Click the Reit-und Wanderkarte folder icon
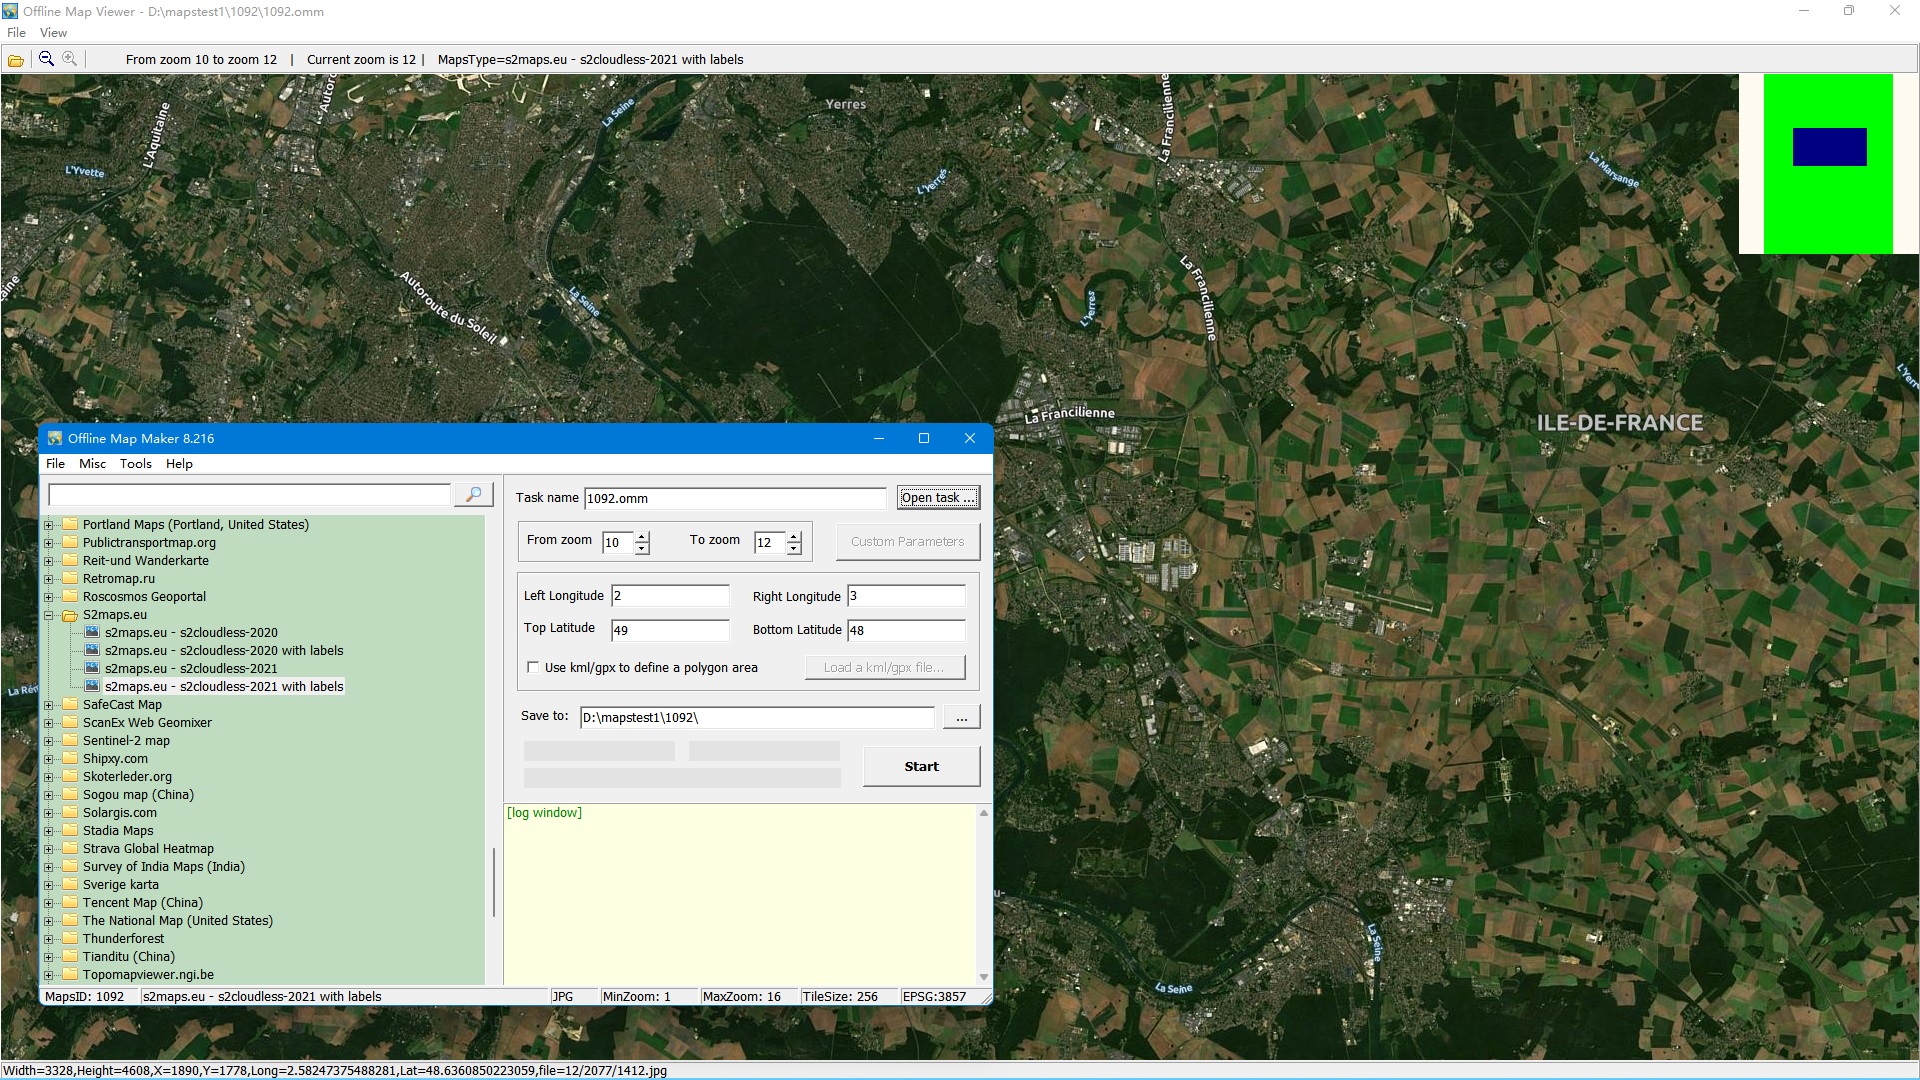 [x=70, y=560]
